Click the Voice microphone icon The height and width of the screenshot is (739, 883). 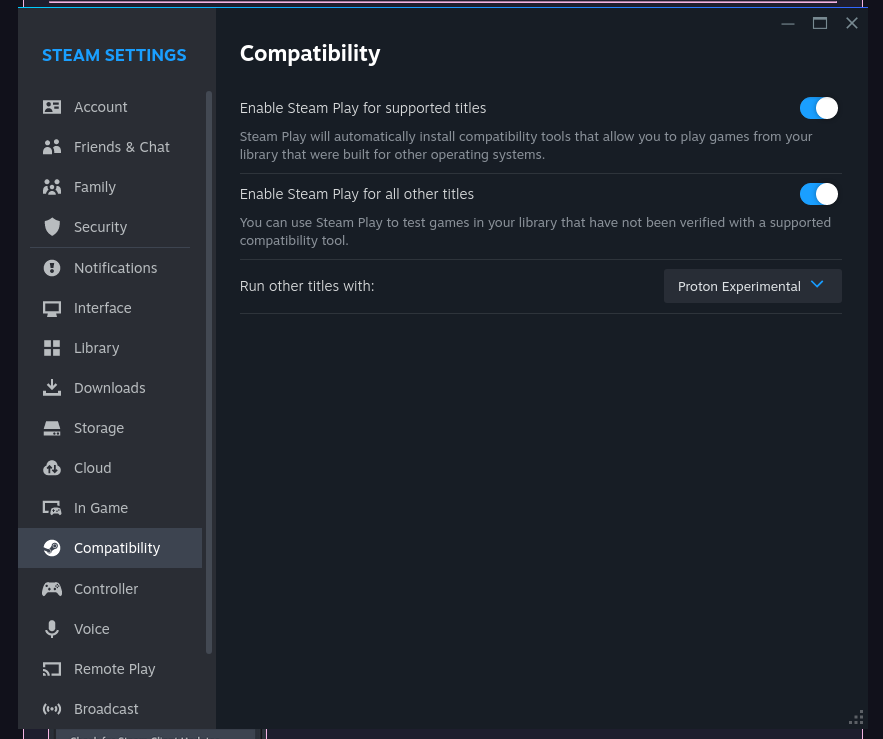52,629
